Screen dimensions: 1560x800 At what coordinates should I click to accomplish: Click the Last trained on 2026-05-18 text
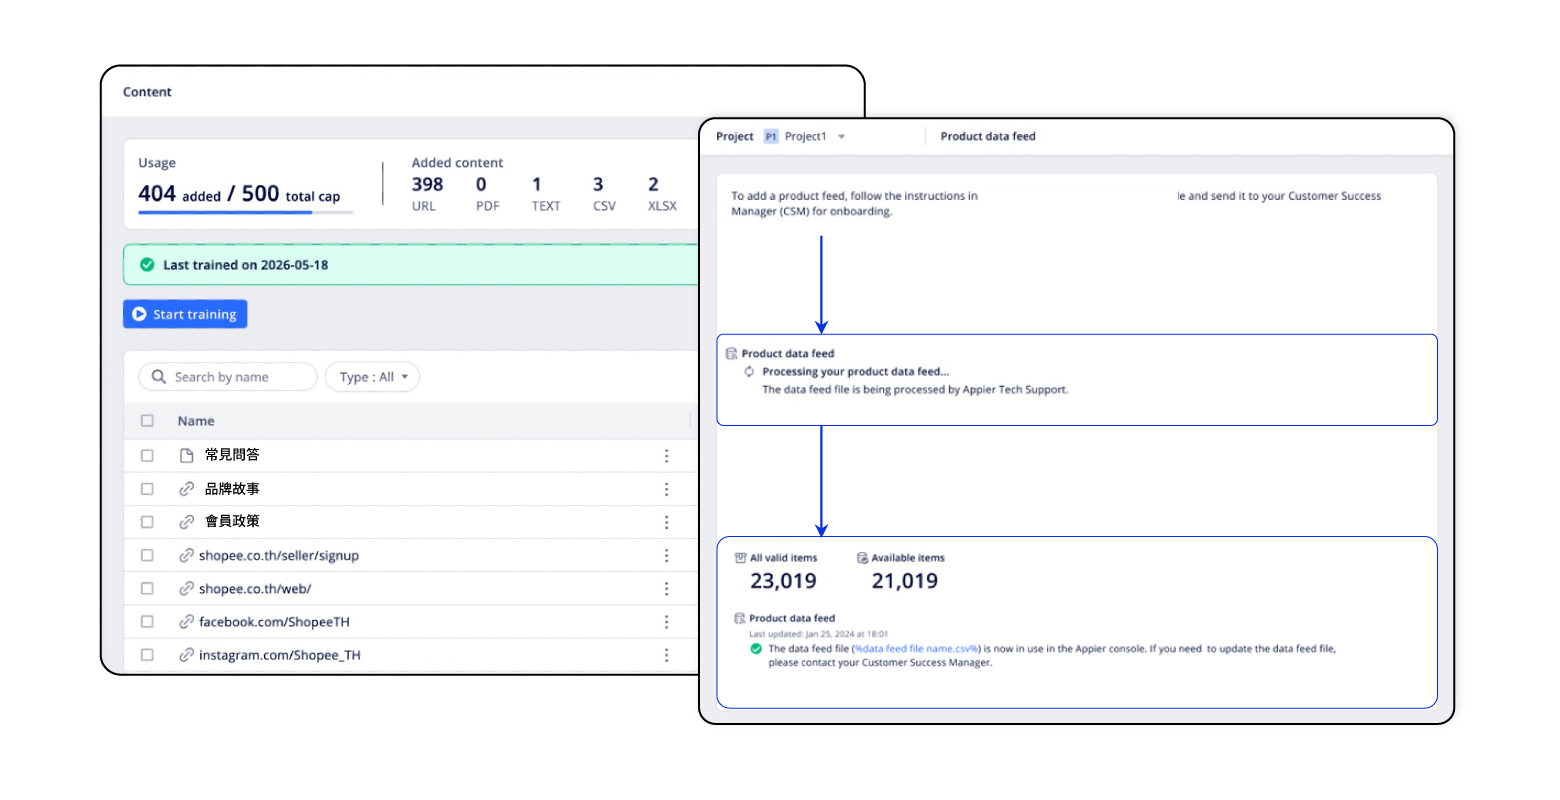246,265
